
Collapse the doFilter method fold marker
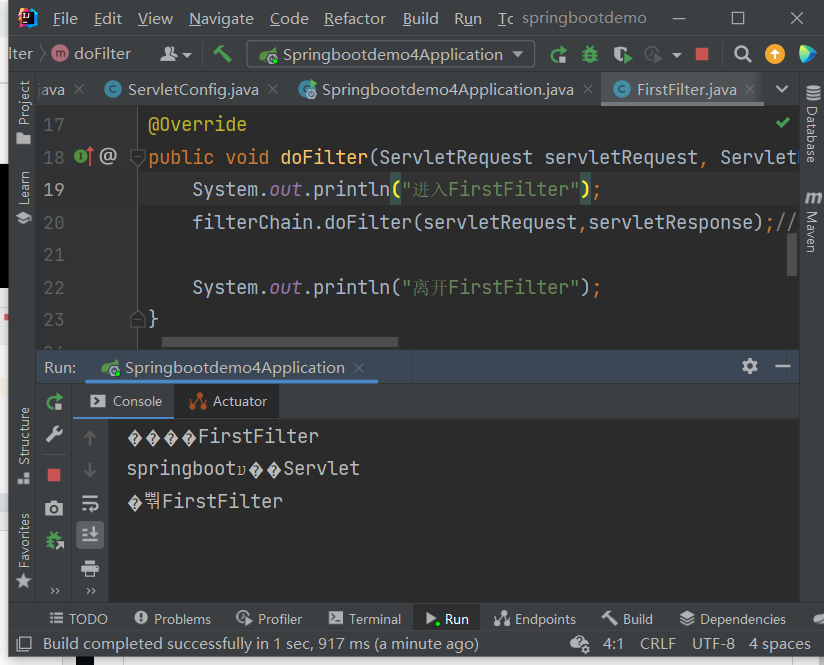coord(137,157)
